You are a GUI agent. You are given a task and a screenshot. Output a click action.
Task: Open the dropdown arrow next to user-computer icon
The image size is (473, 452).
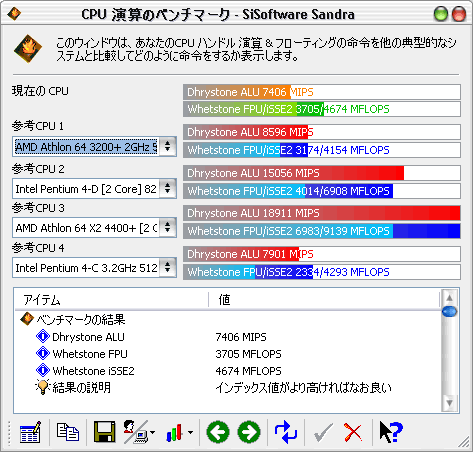coord(152,433)
